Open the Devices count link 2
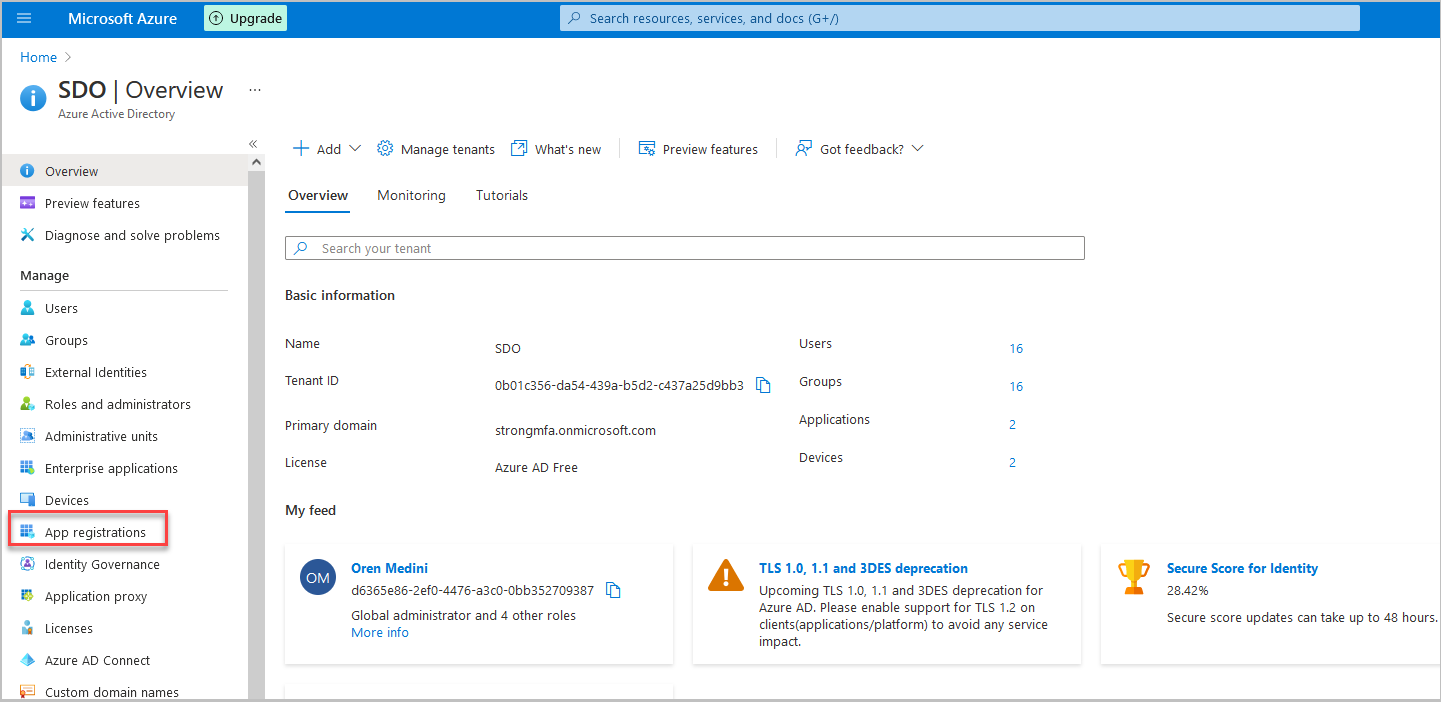1441x702 pixels. (1012, 462)
